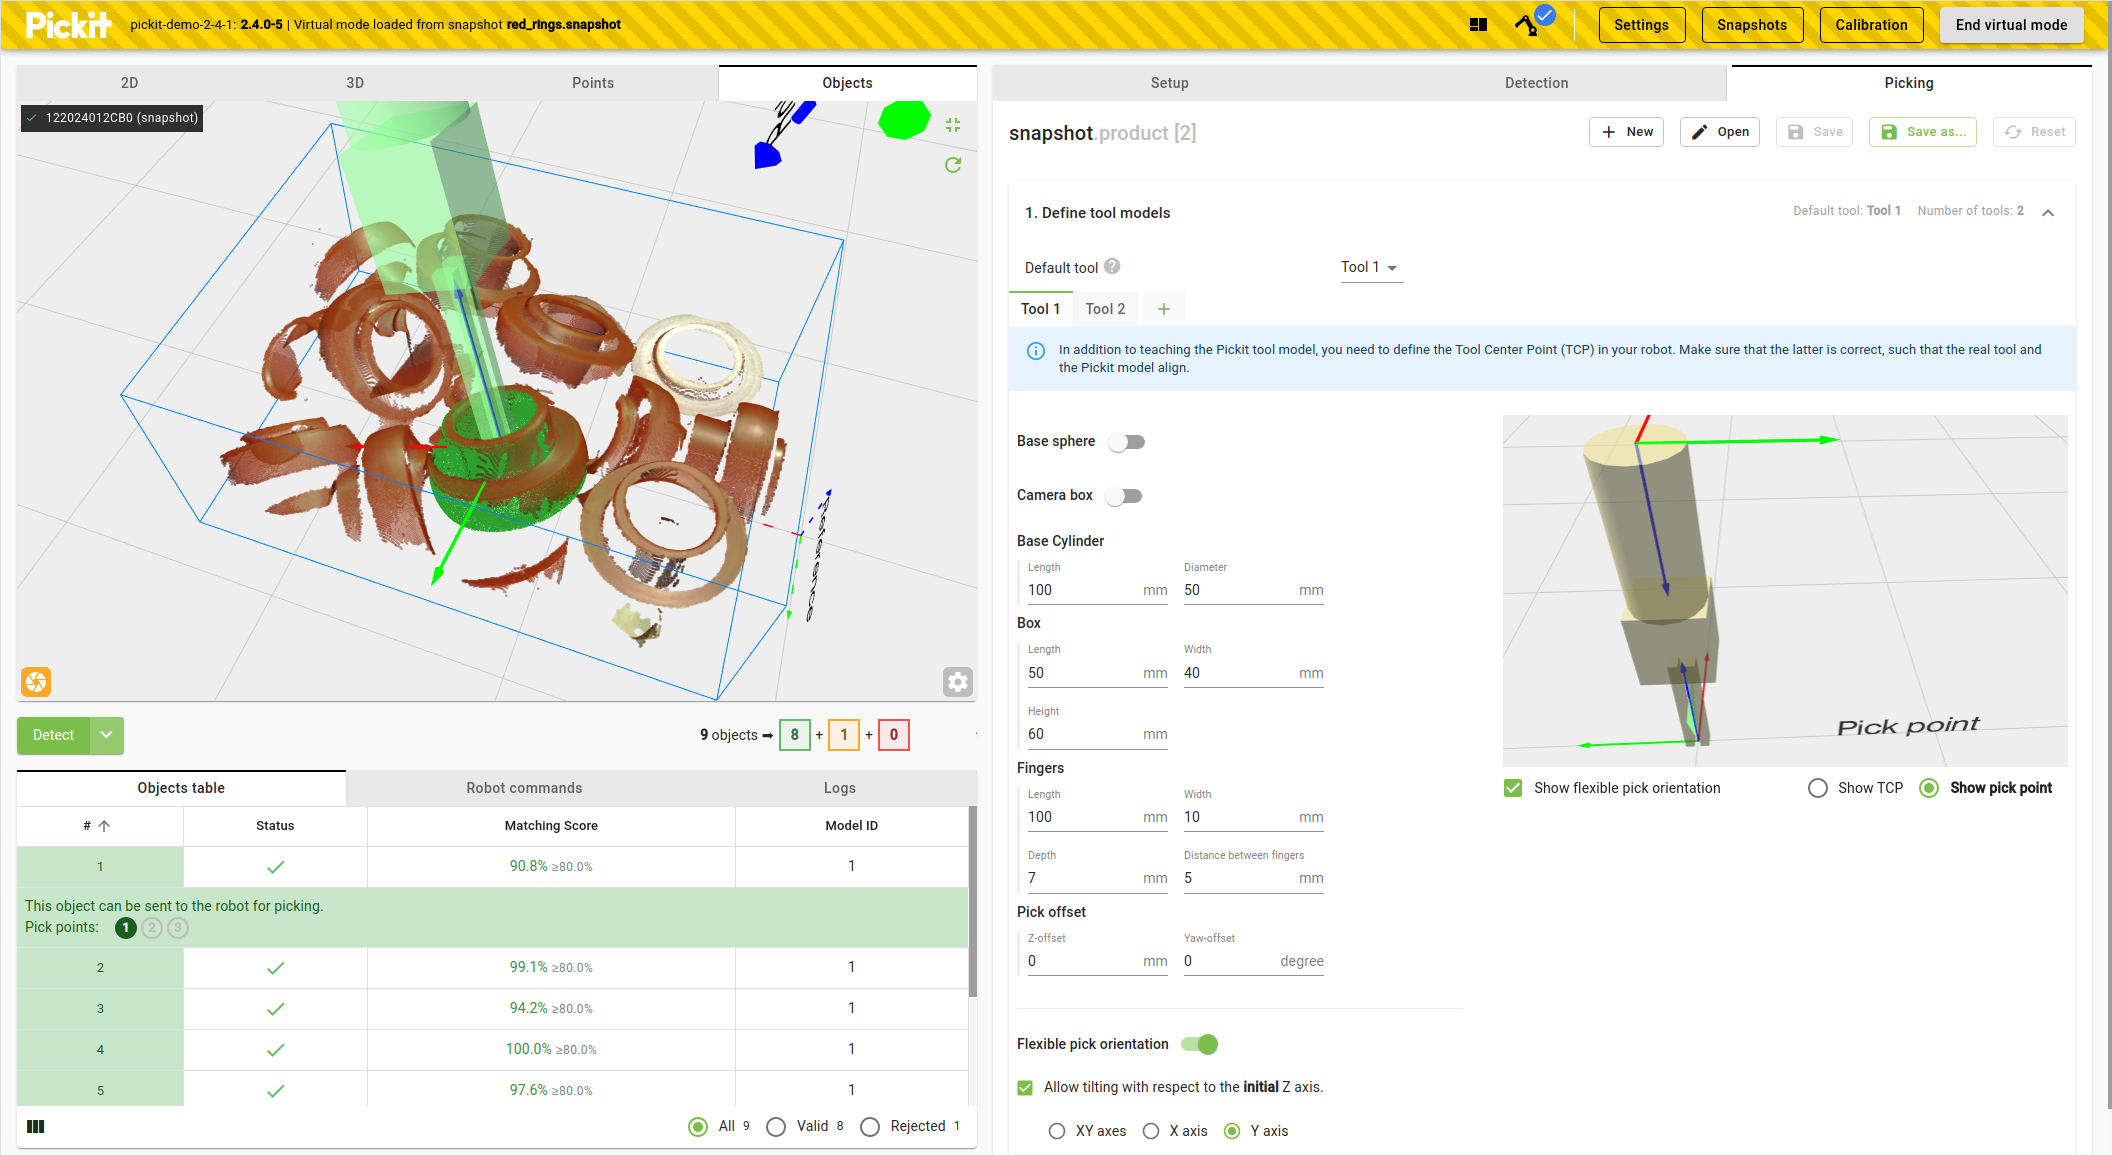
Task: Add a new tool with plus tab
Action: click(1163, 309)
